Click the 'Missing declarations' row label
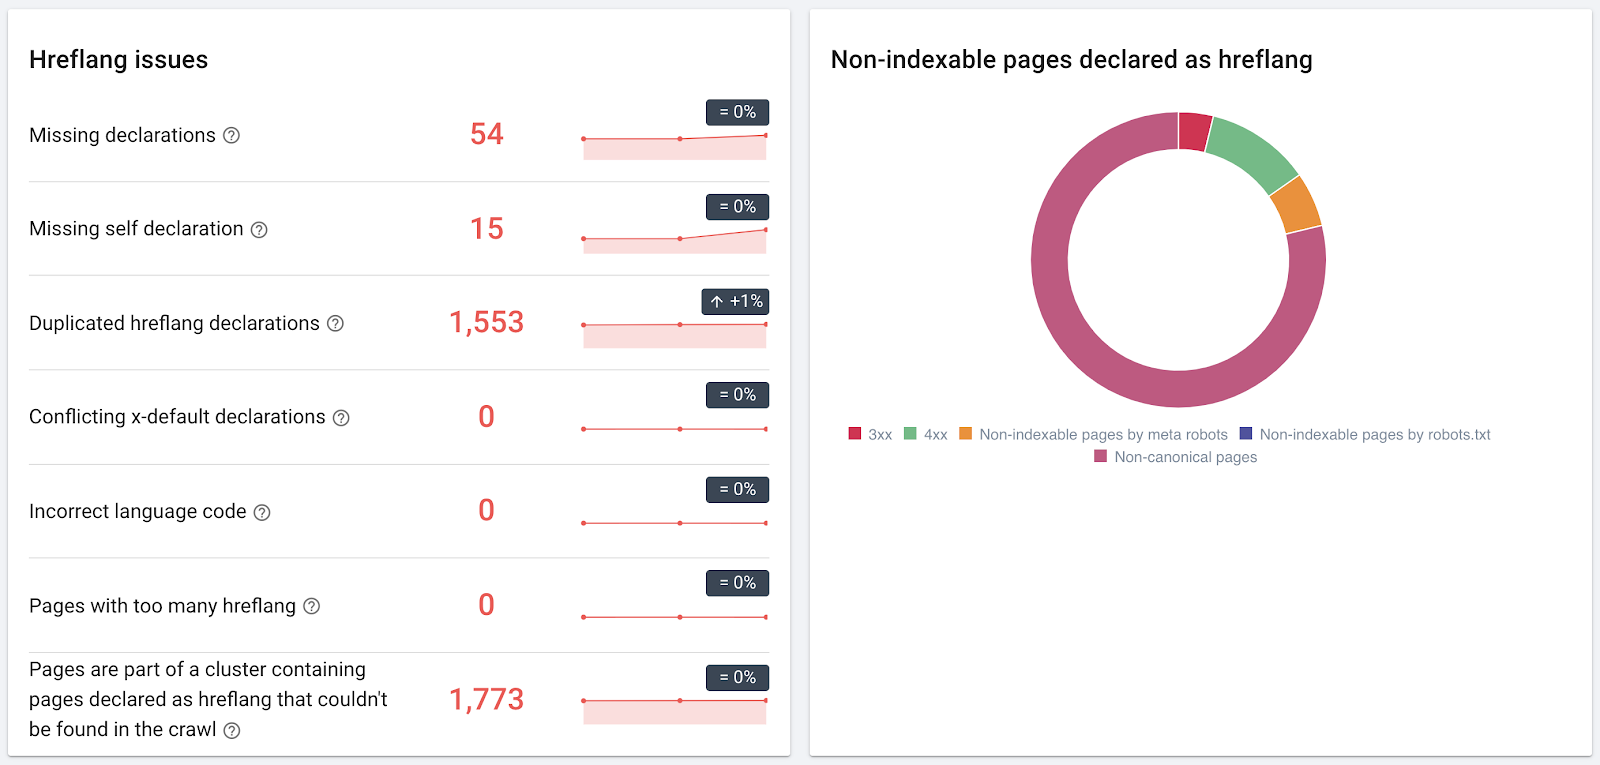1600x765 pixels. (122, 135)
